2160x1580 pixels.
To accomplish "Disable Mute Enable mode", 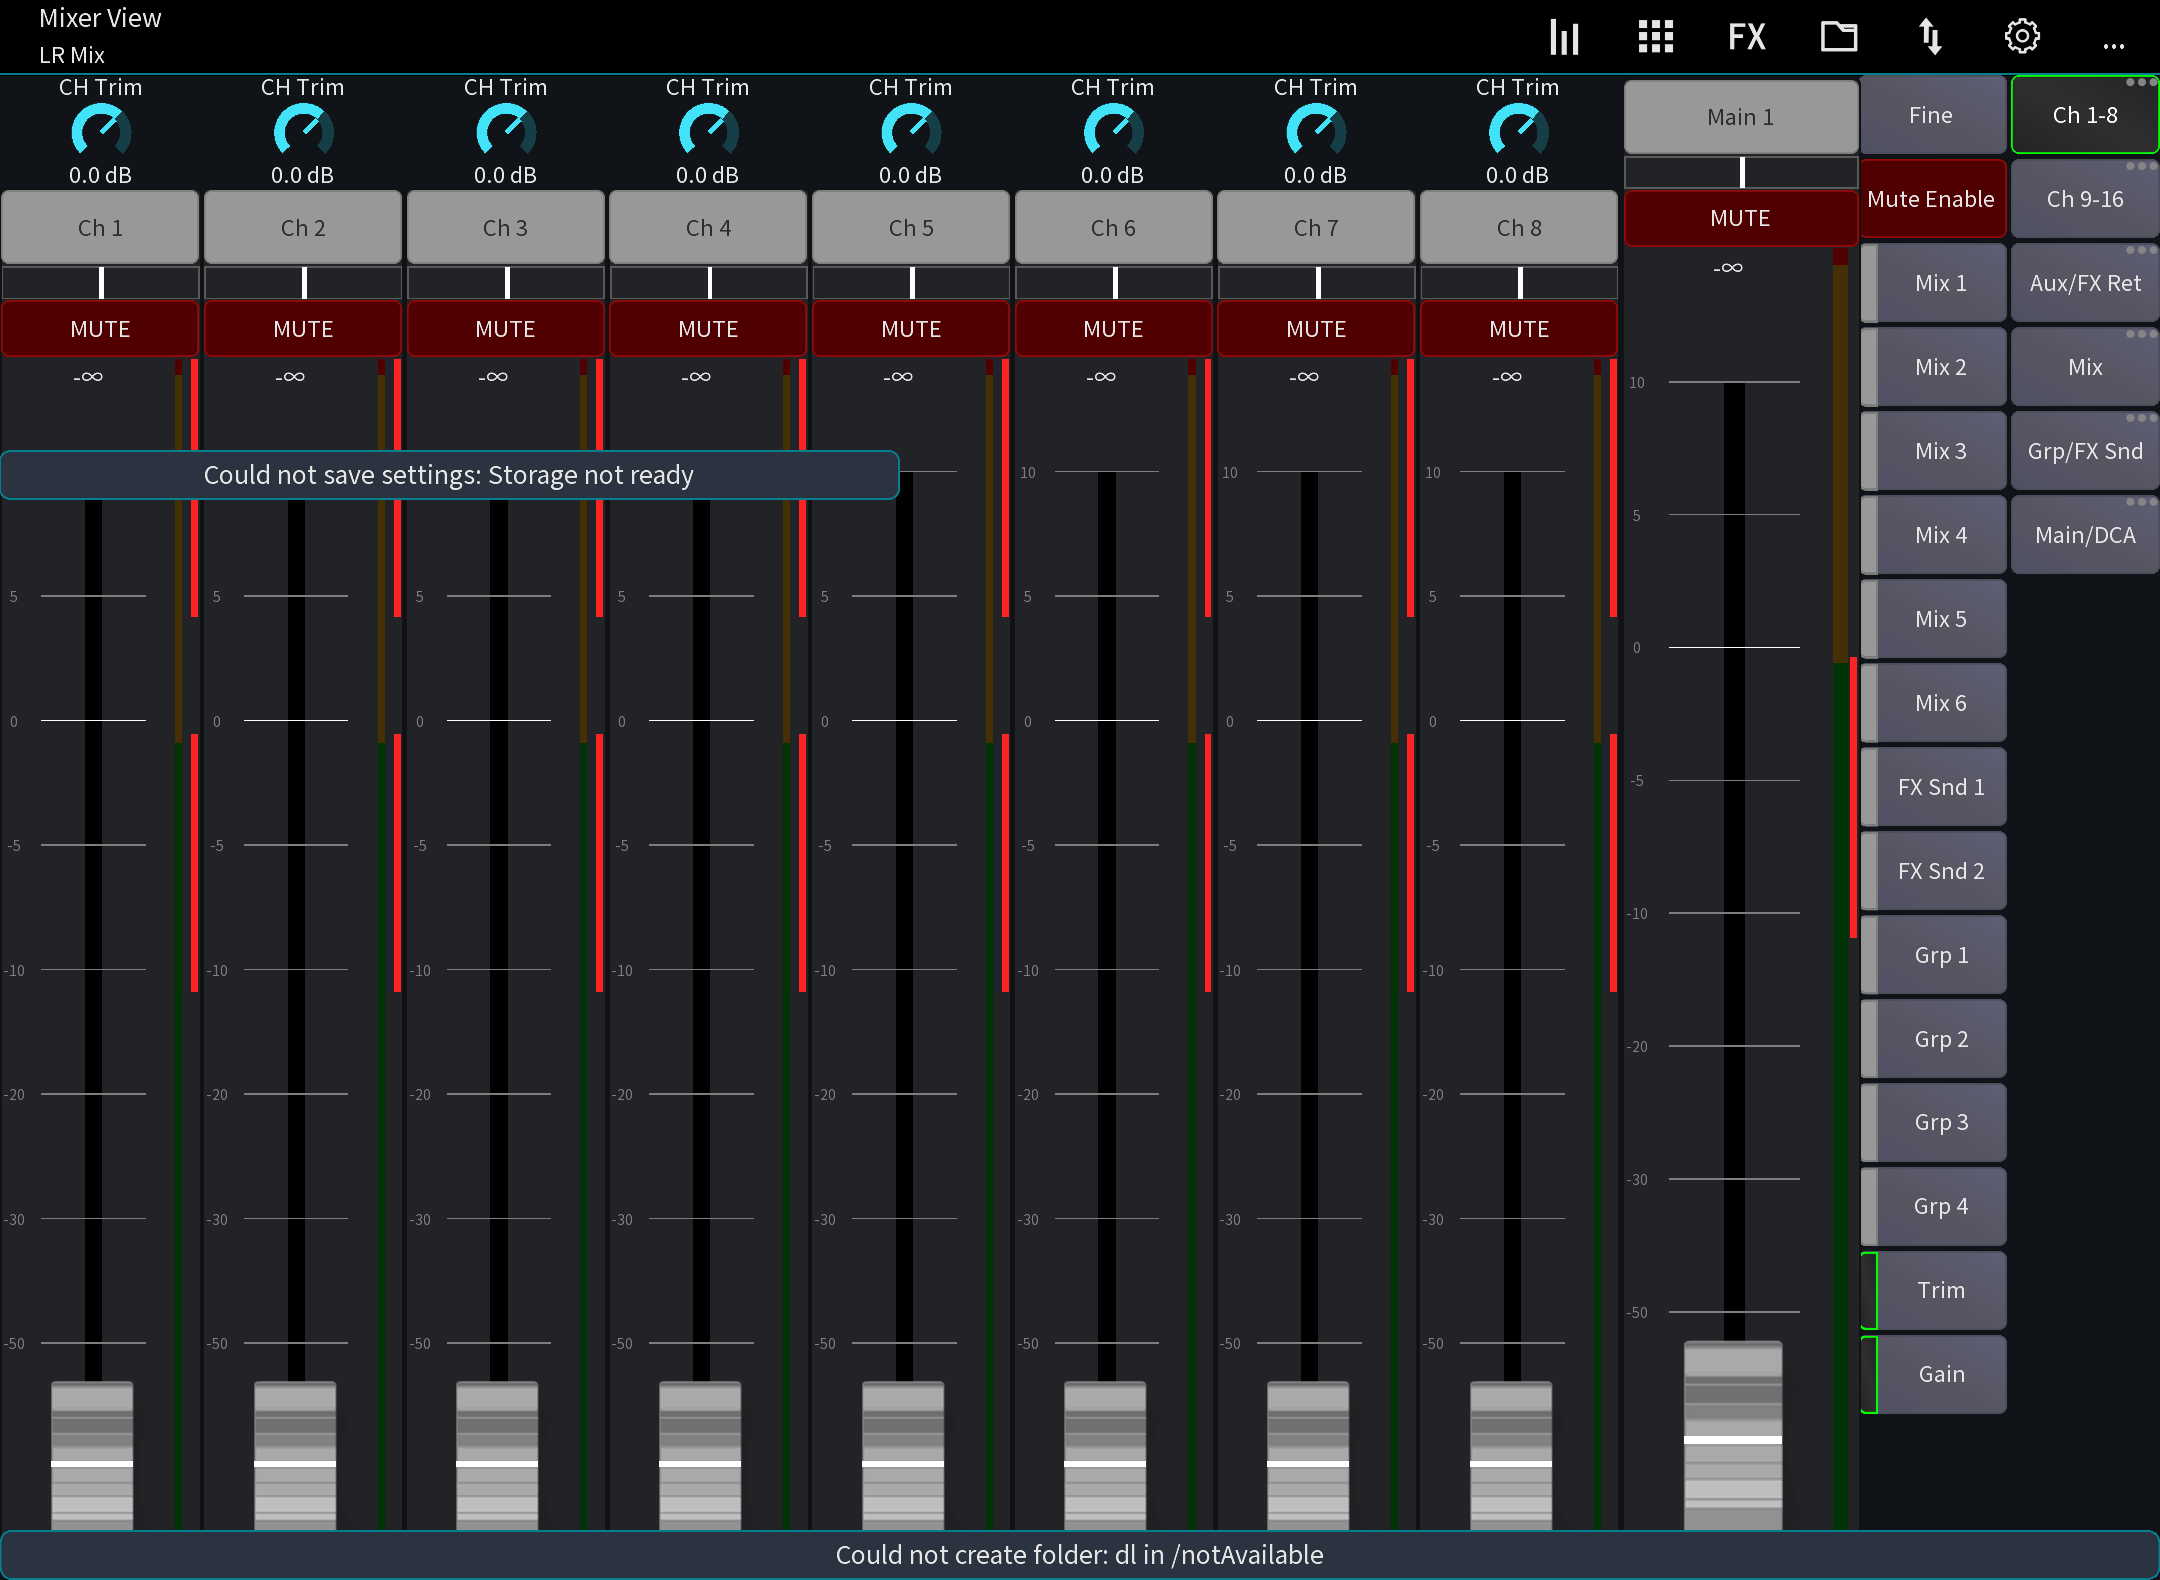I will pyautogui.click(x=1931, y=199).
